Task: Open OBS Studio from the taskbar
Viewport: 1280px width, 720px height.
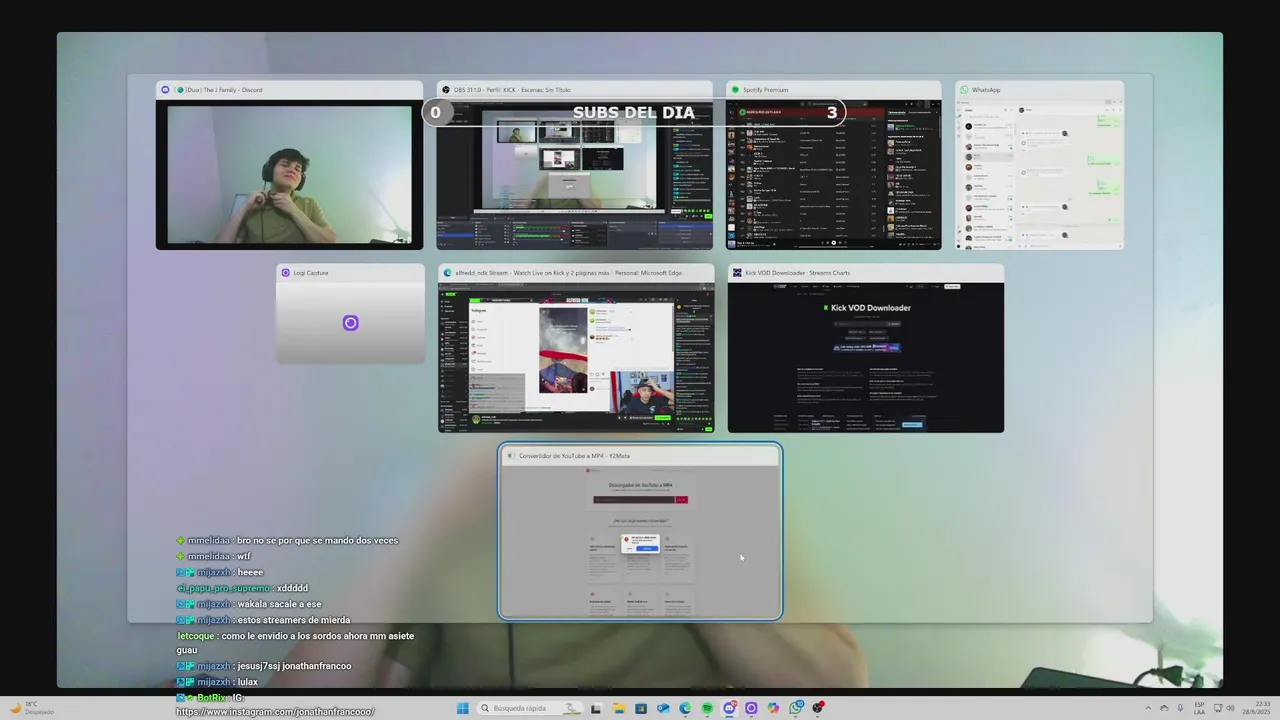Action: (818, 708)
